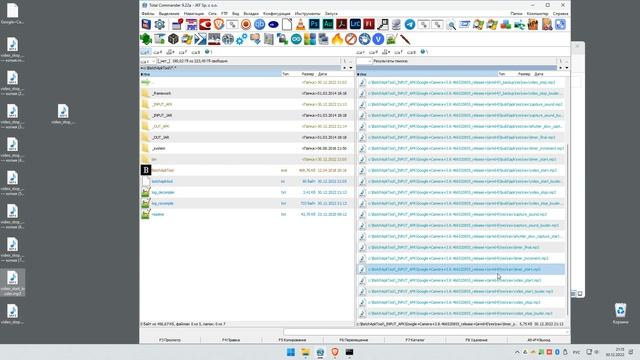Click the blank document toolbar icon
Screen dimensions: 640x360
pyautogui.click(x=287, y=24)
